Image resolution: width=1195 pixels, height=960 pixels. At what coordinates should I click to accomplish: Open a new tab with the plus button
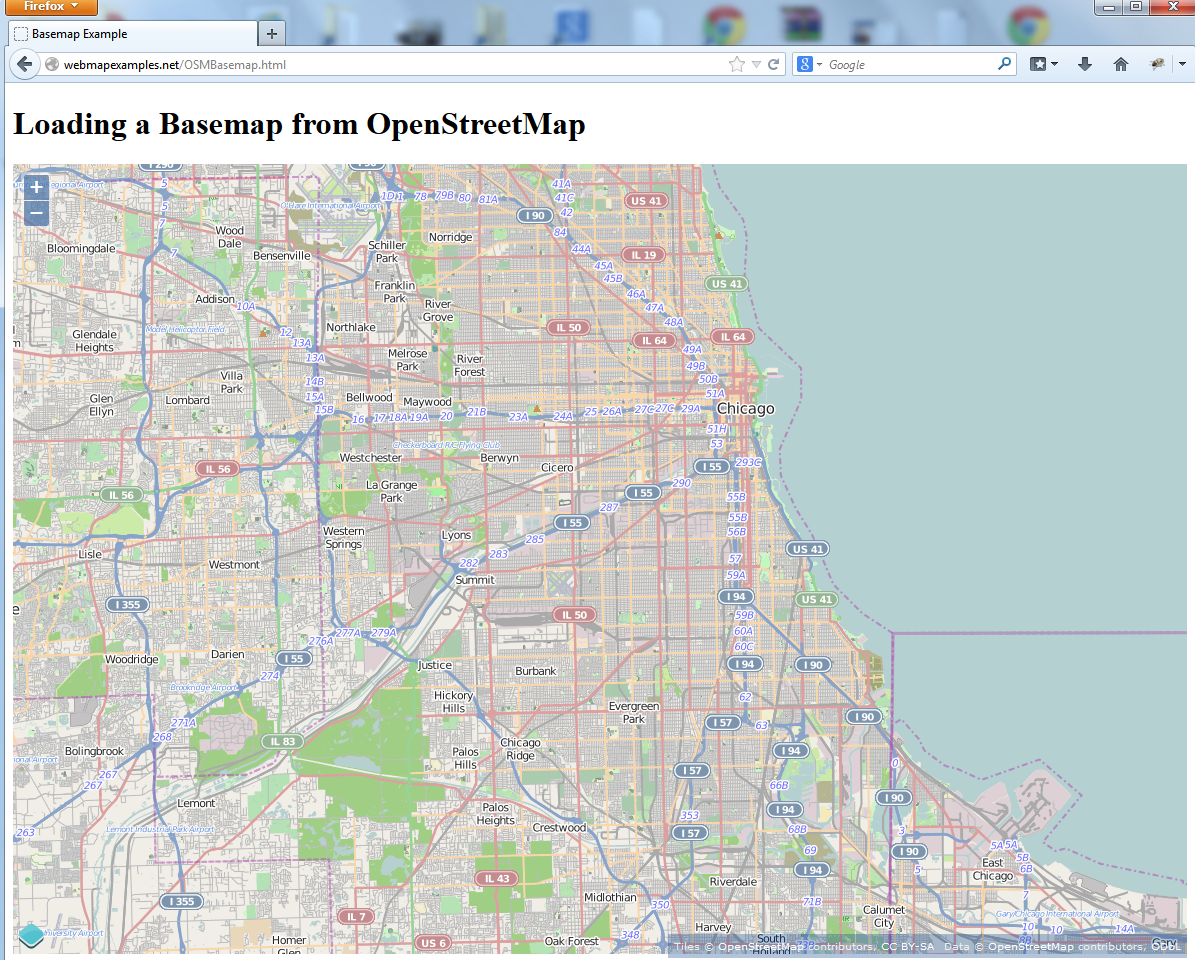tap(271, 33)
